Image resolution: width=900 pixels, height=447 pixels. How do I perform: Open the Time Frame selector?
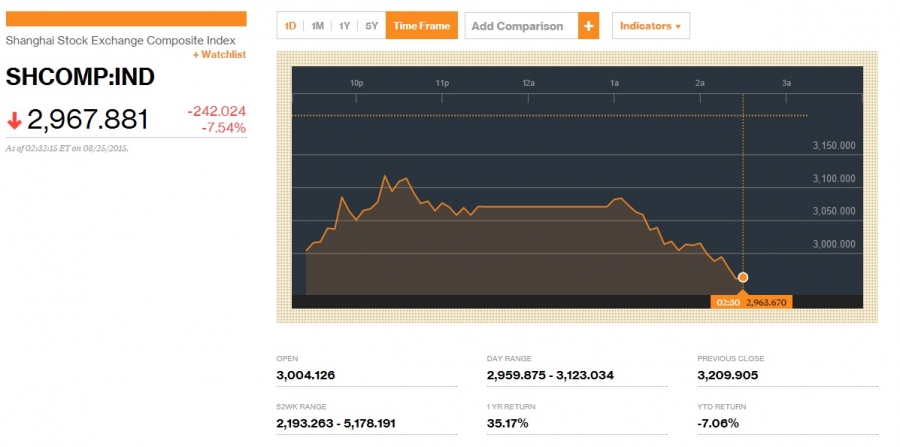point(421,26)
